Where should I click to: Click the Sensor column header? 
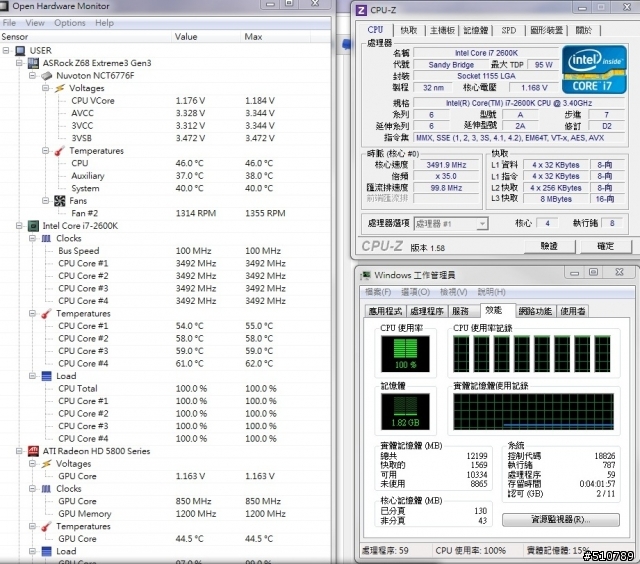coord(85,37)
